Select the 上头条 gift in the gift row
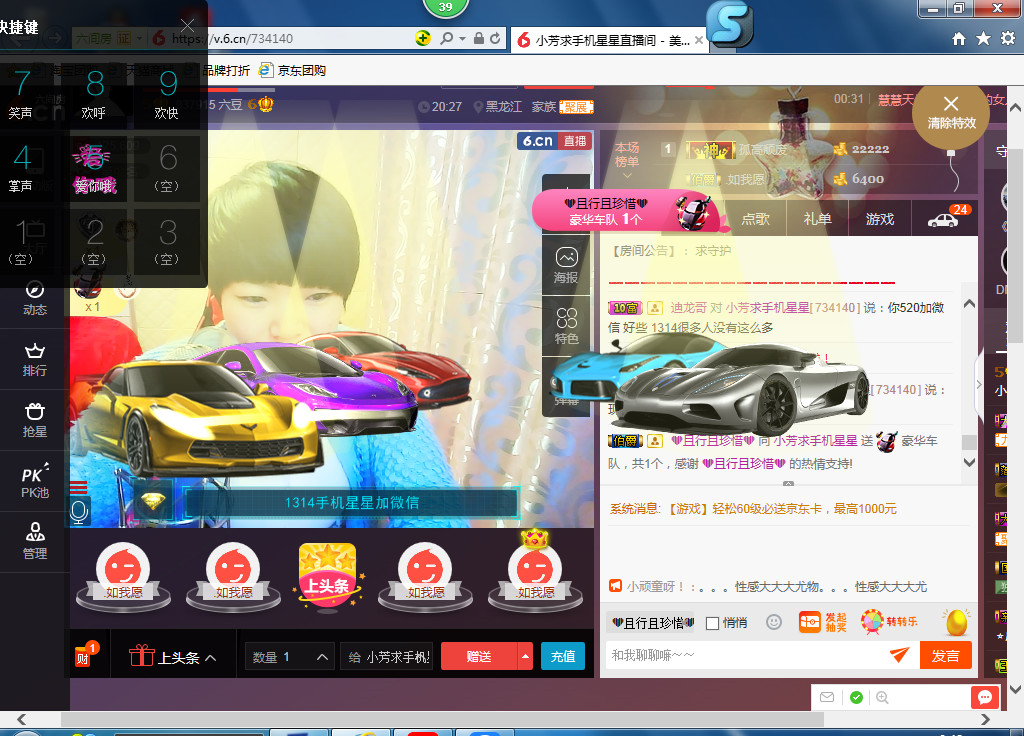The height and width of the screenshot is (736, 1024). point(327,575)
